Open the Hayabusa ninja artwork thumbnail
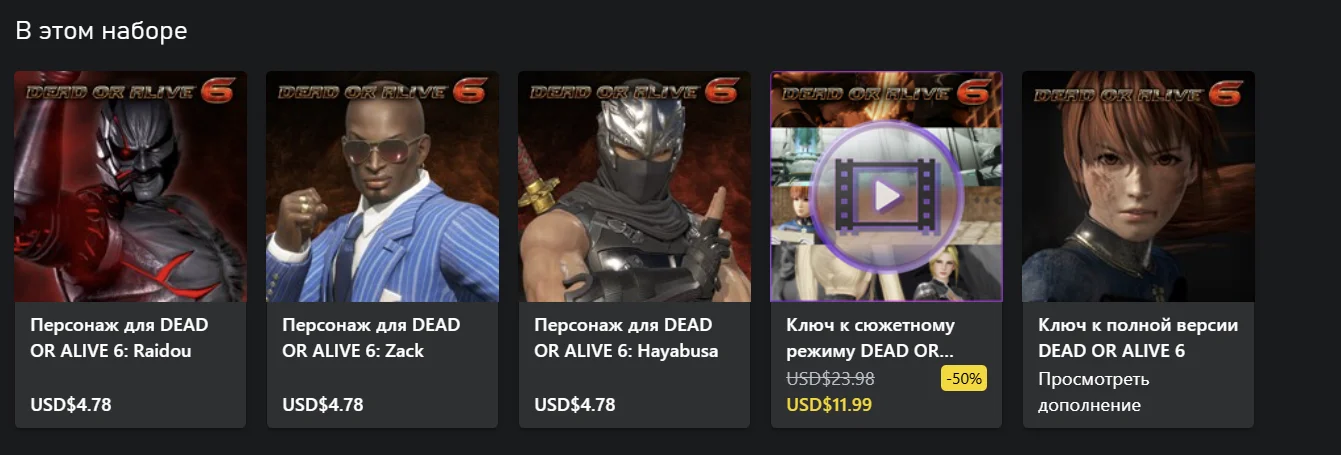The width and height of the screenshot is (1341, 455). point(634,187)
